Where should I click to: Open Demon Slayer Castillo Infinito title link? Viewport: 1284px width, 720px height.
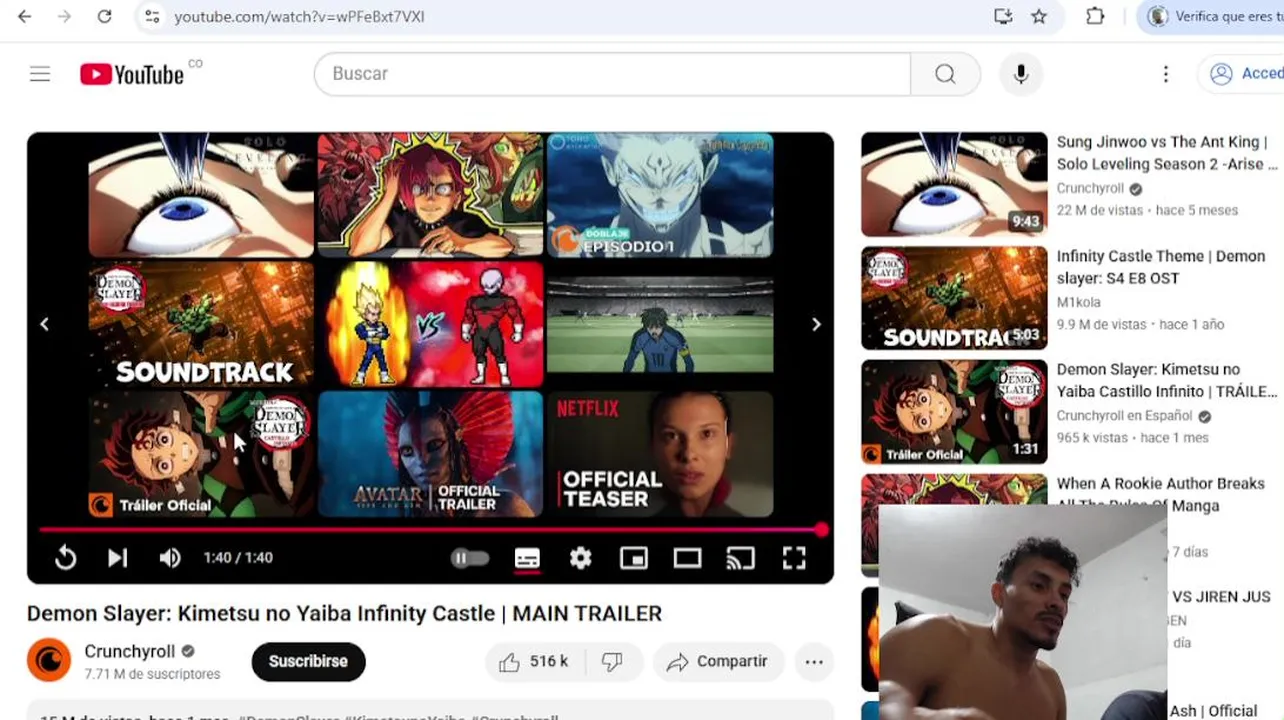pyautogui.click(x=1166, y=380)
